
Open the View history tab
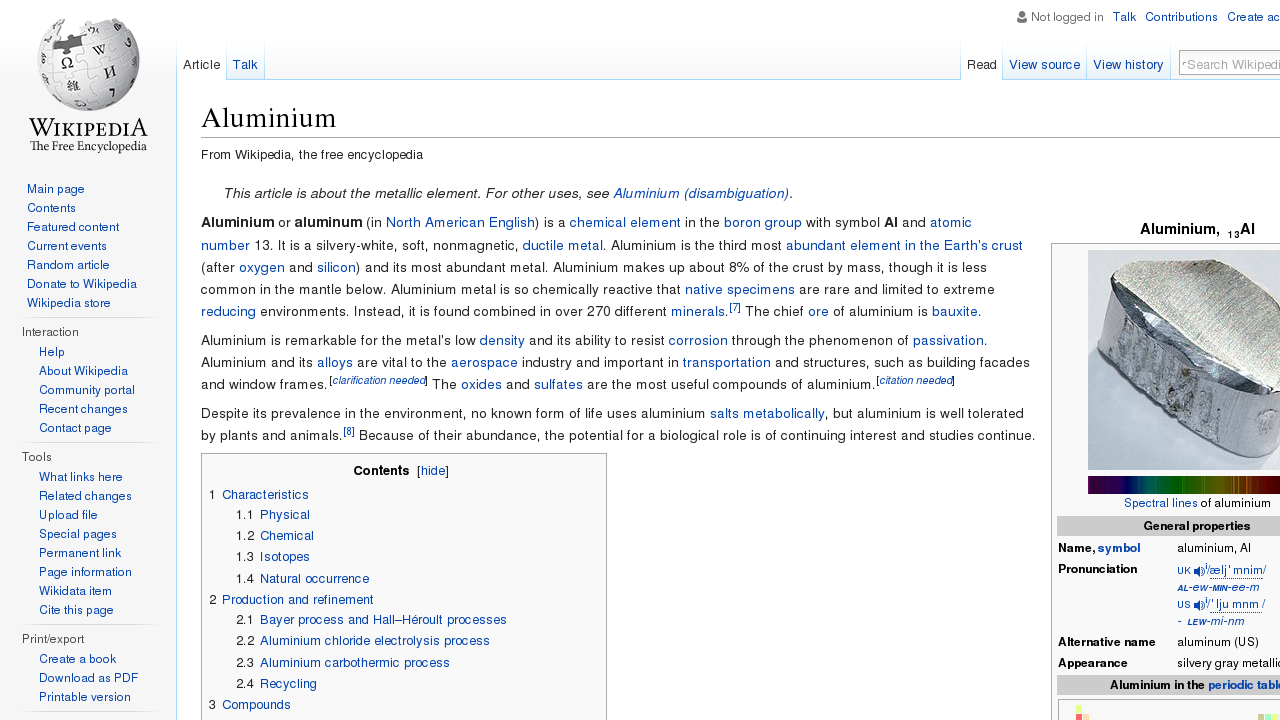click(x=1128, y=65)
